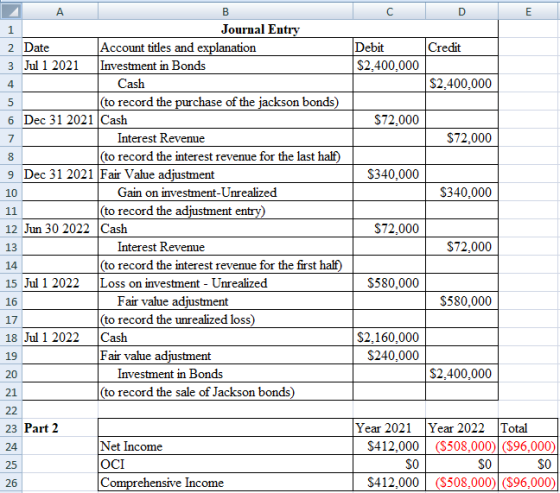Select debit $2,160,000 in row 18

click(389, 337)
